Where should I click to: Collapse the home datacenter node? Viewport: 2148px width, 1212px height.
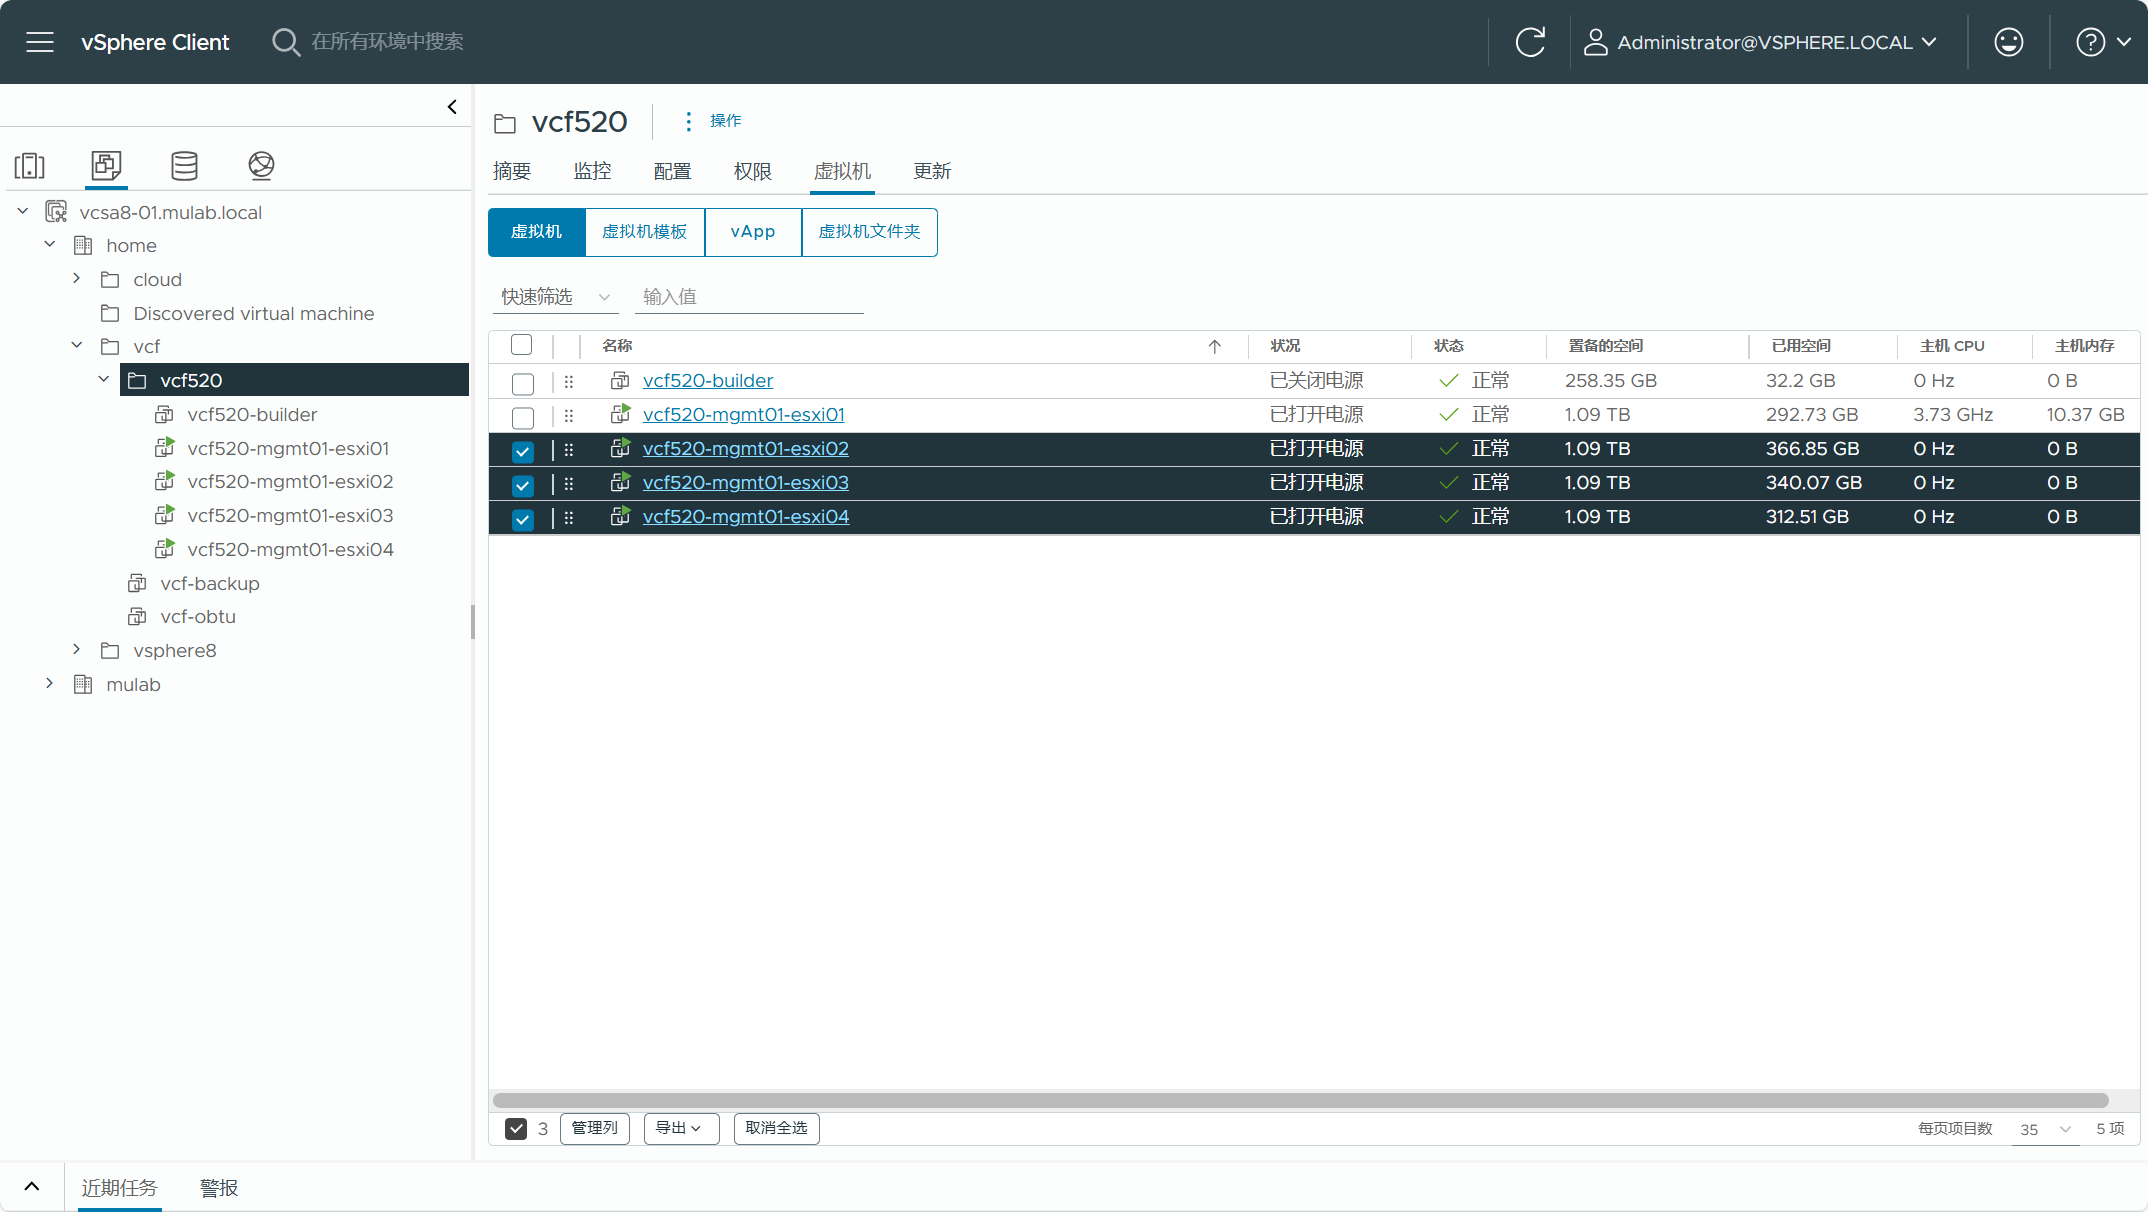[50, 244]
